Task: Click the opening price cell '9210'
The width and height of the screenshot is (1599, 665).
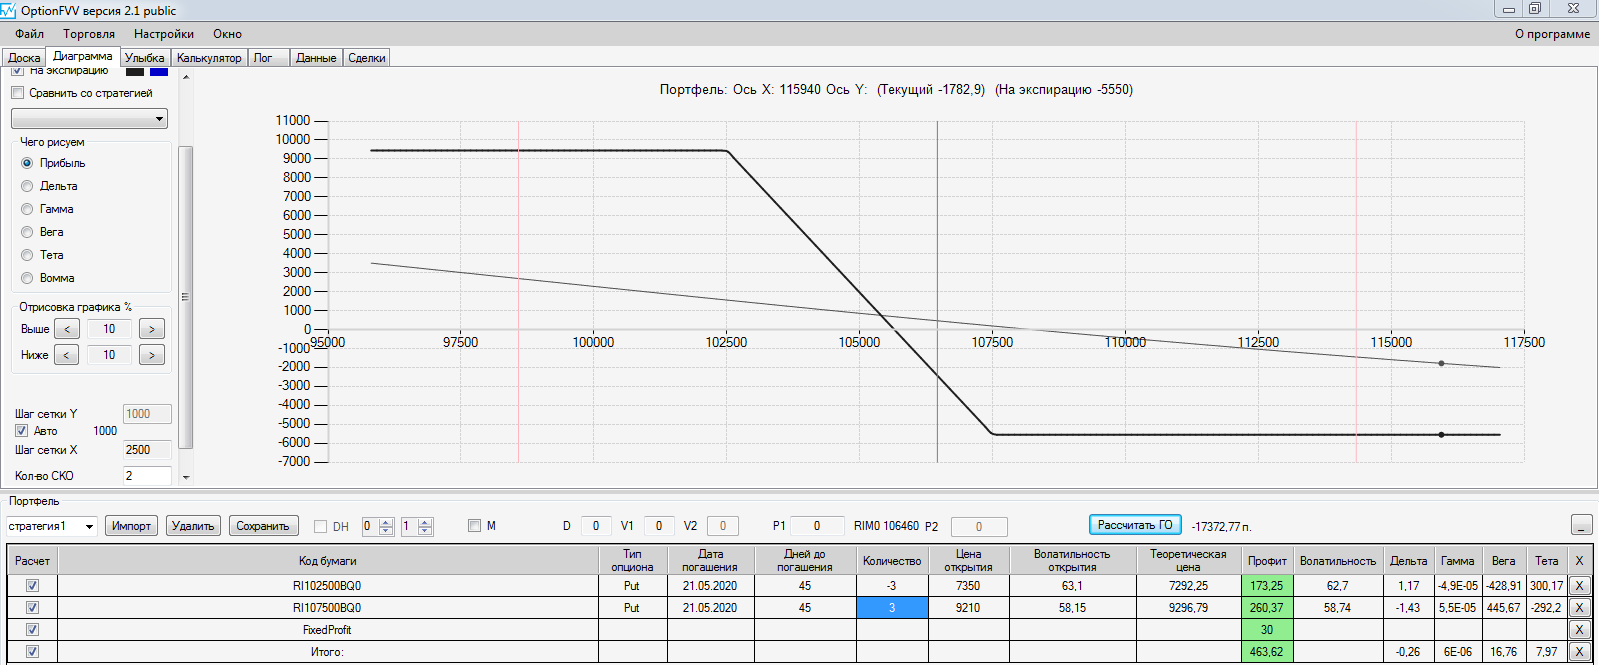Action: click(968, 608)
